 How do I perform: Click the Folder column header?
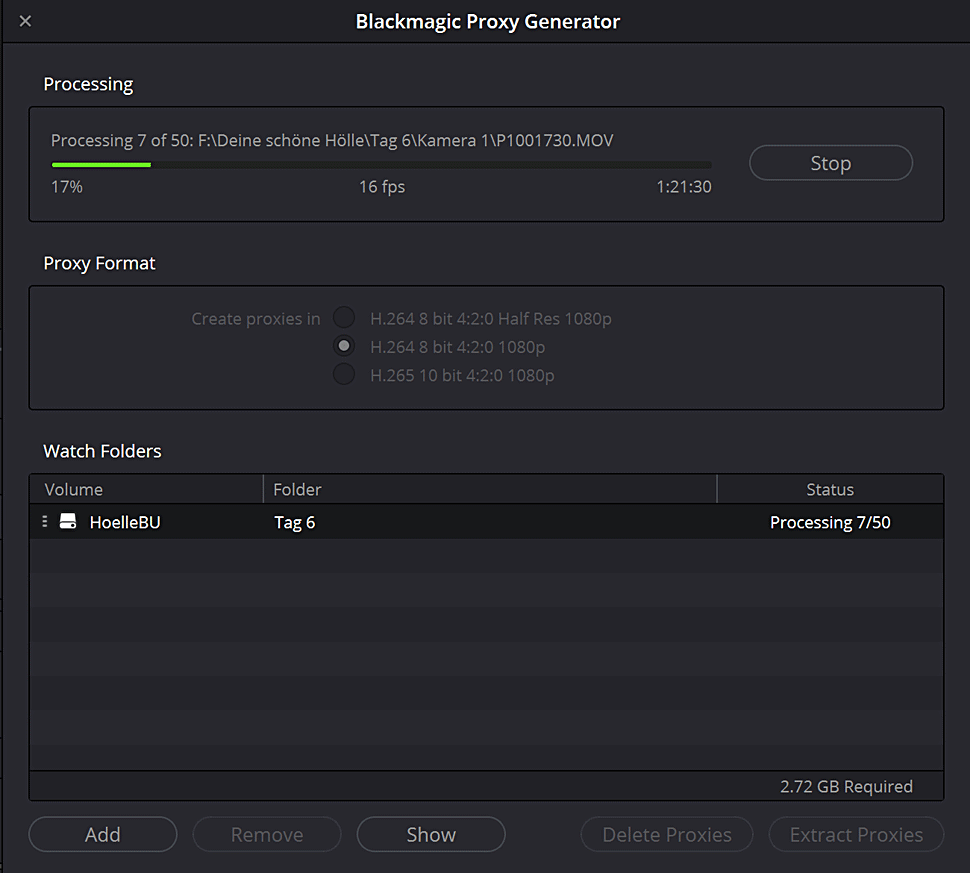(x=490, y=489)
